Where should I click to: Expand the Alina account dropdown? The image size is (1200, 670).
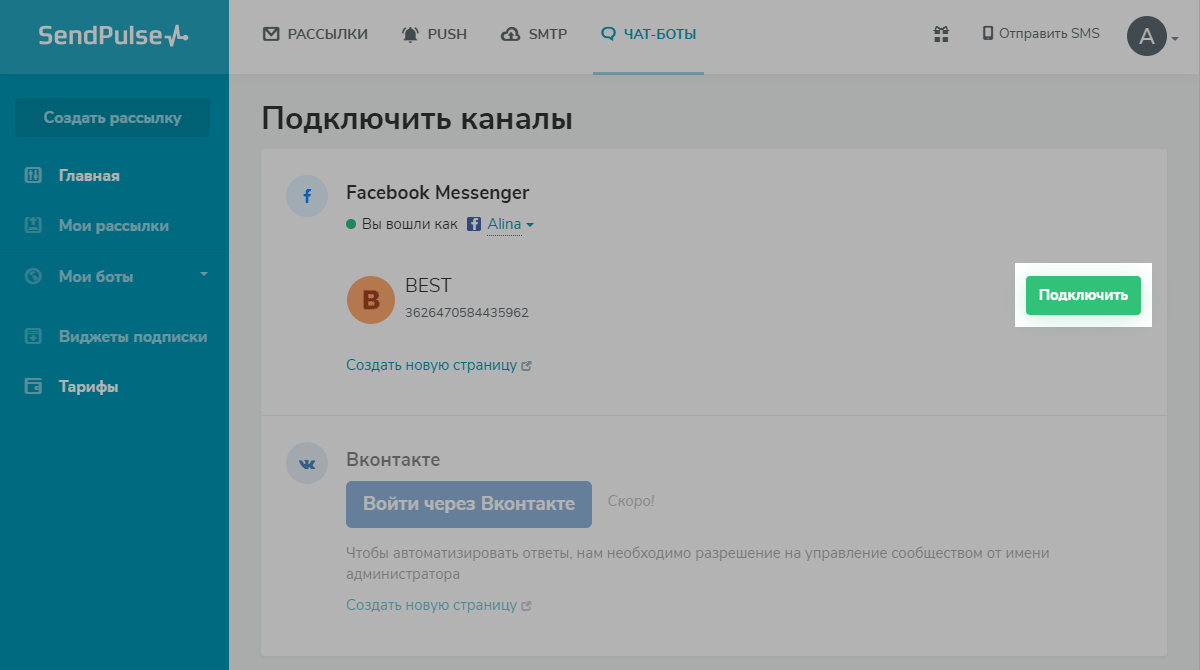point(510,225)
